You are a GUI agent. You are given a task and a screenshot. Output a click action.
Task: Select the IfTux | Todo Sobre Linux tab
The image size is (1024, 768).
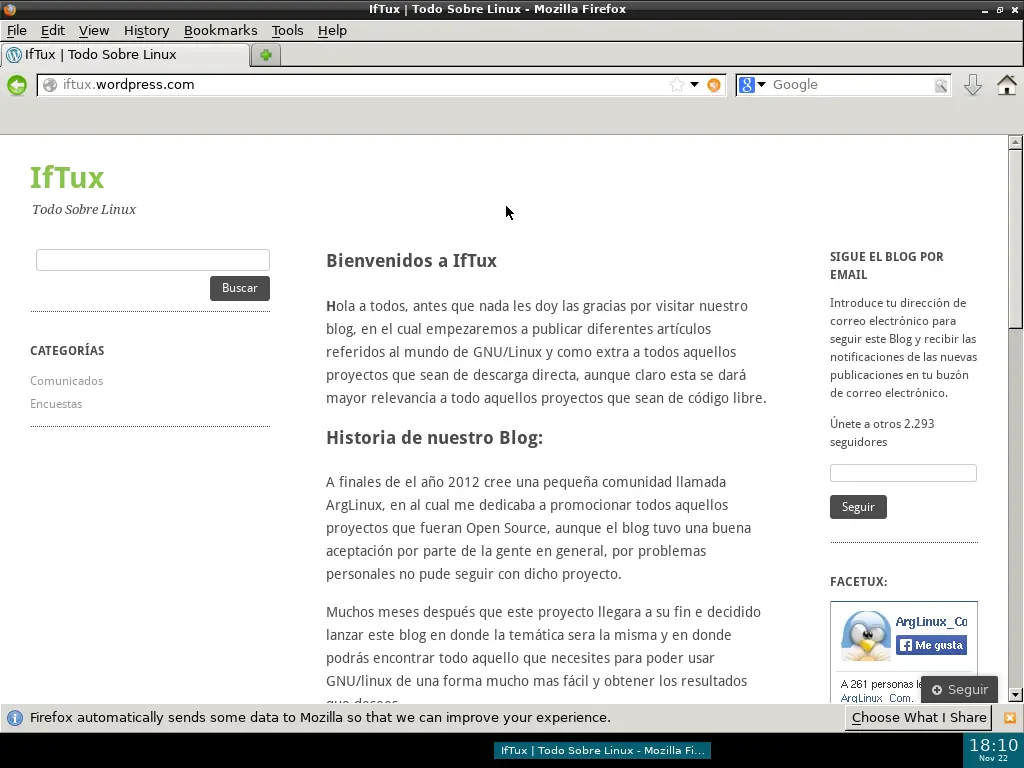[x=125, y=55]
